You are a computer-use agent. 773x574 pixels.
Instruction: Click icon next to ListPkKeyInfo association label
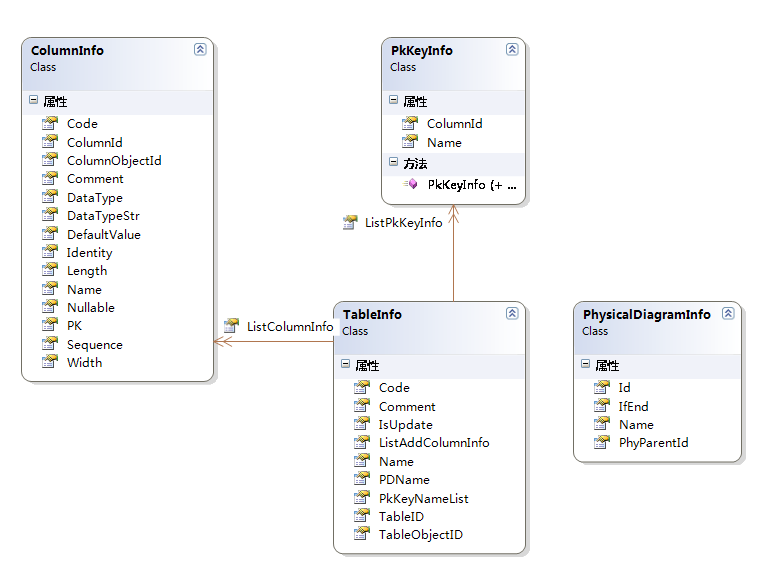coord(350,222)
